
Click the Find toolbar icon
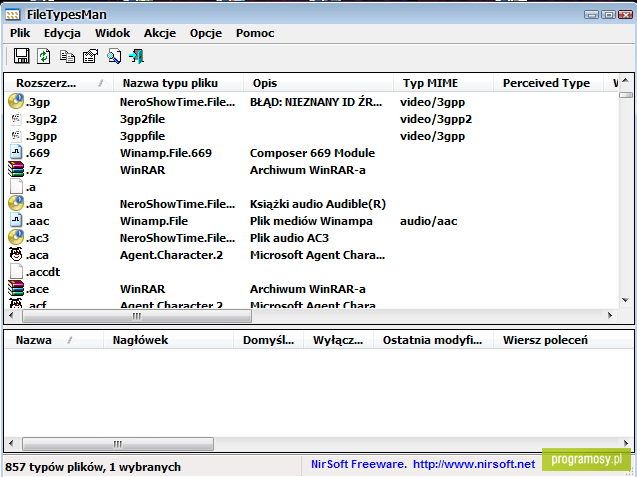tap(114, 56)
